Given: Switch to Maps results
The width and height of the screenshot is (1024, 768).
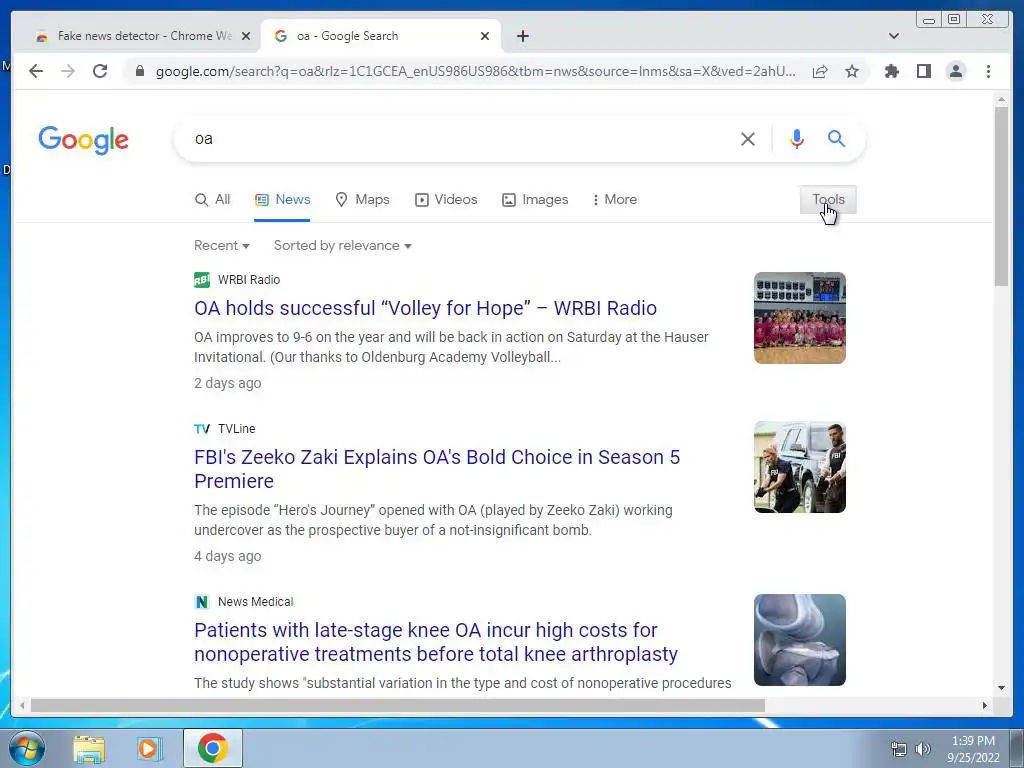Looking at the screenshot, I should (362, 200).
